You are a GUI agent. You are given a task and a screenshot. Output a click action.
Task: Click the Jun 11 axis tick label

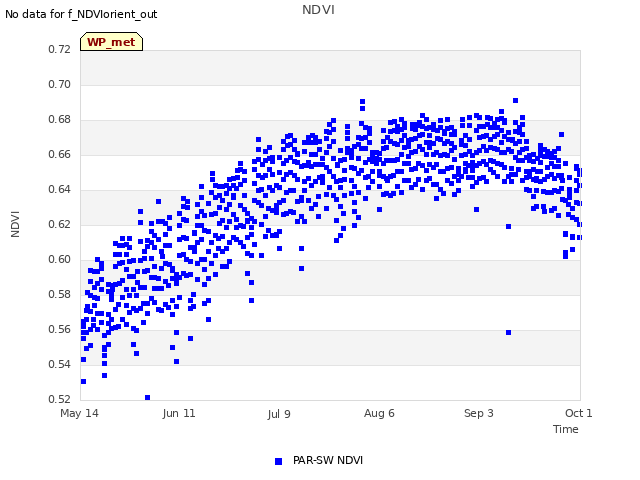click(179, 413)
